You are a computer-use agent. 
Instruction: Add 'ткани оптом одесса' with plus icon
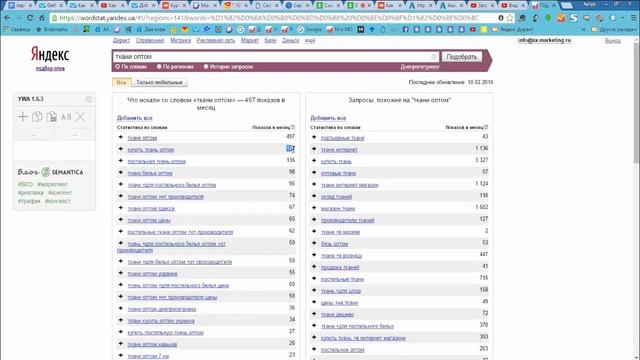(x=120, y=208)
